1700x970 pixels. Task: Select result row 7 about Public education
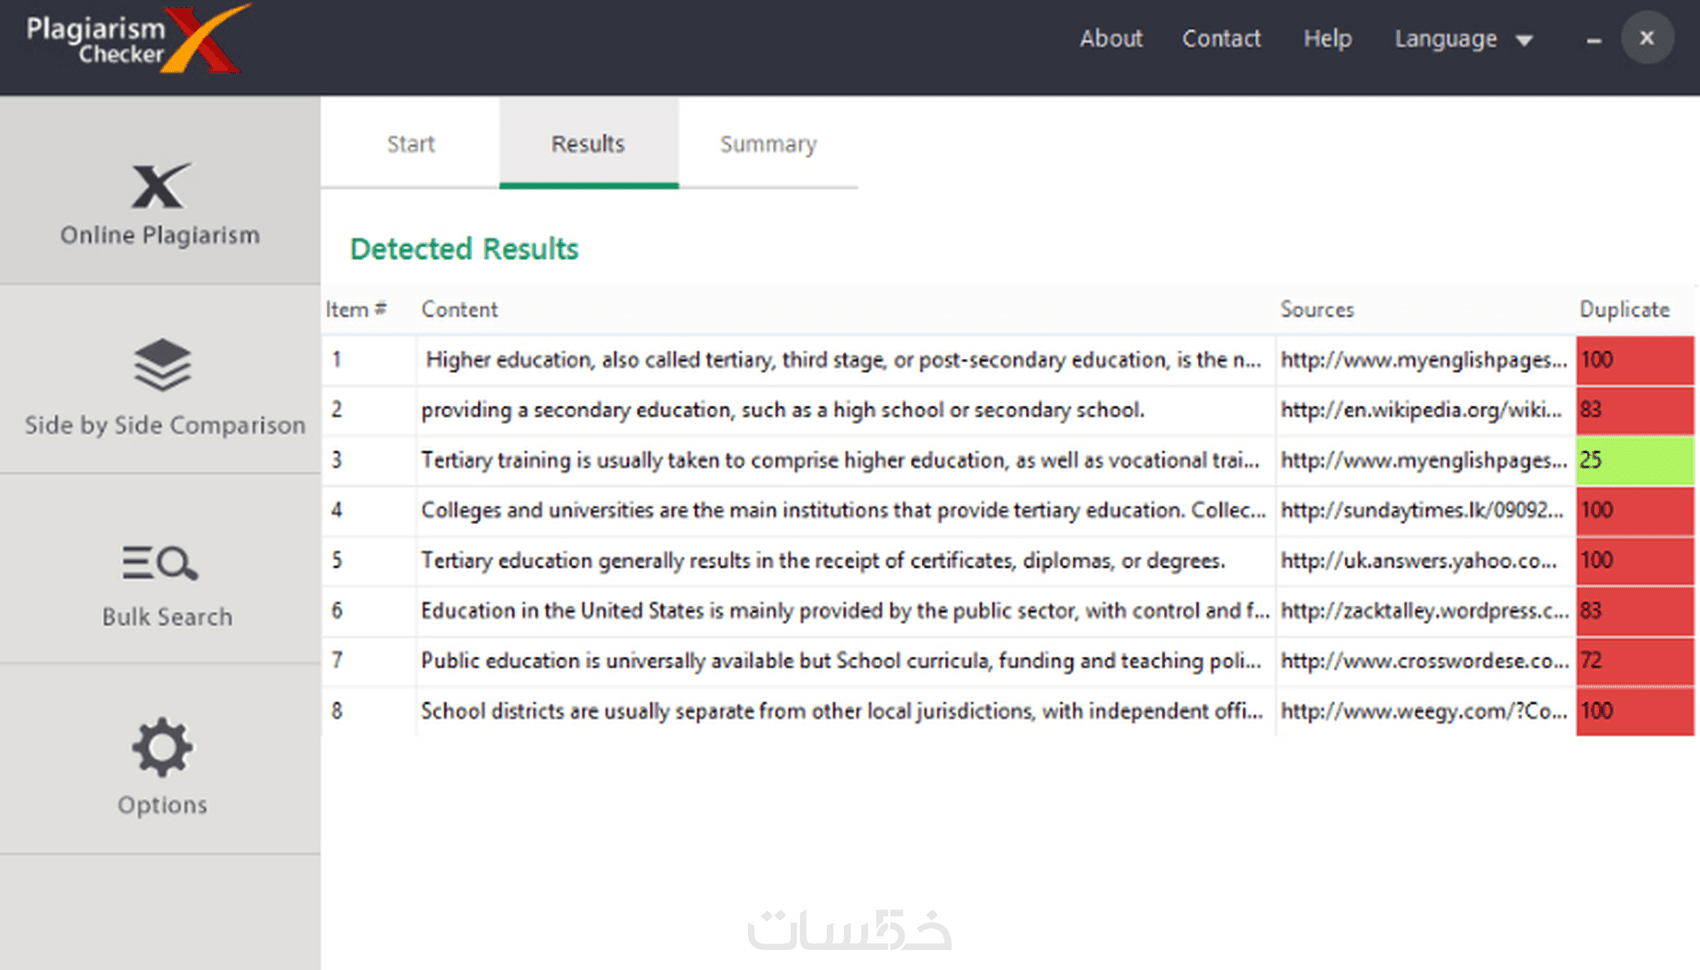[x=1008, y=661]
